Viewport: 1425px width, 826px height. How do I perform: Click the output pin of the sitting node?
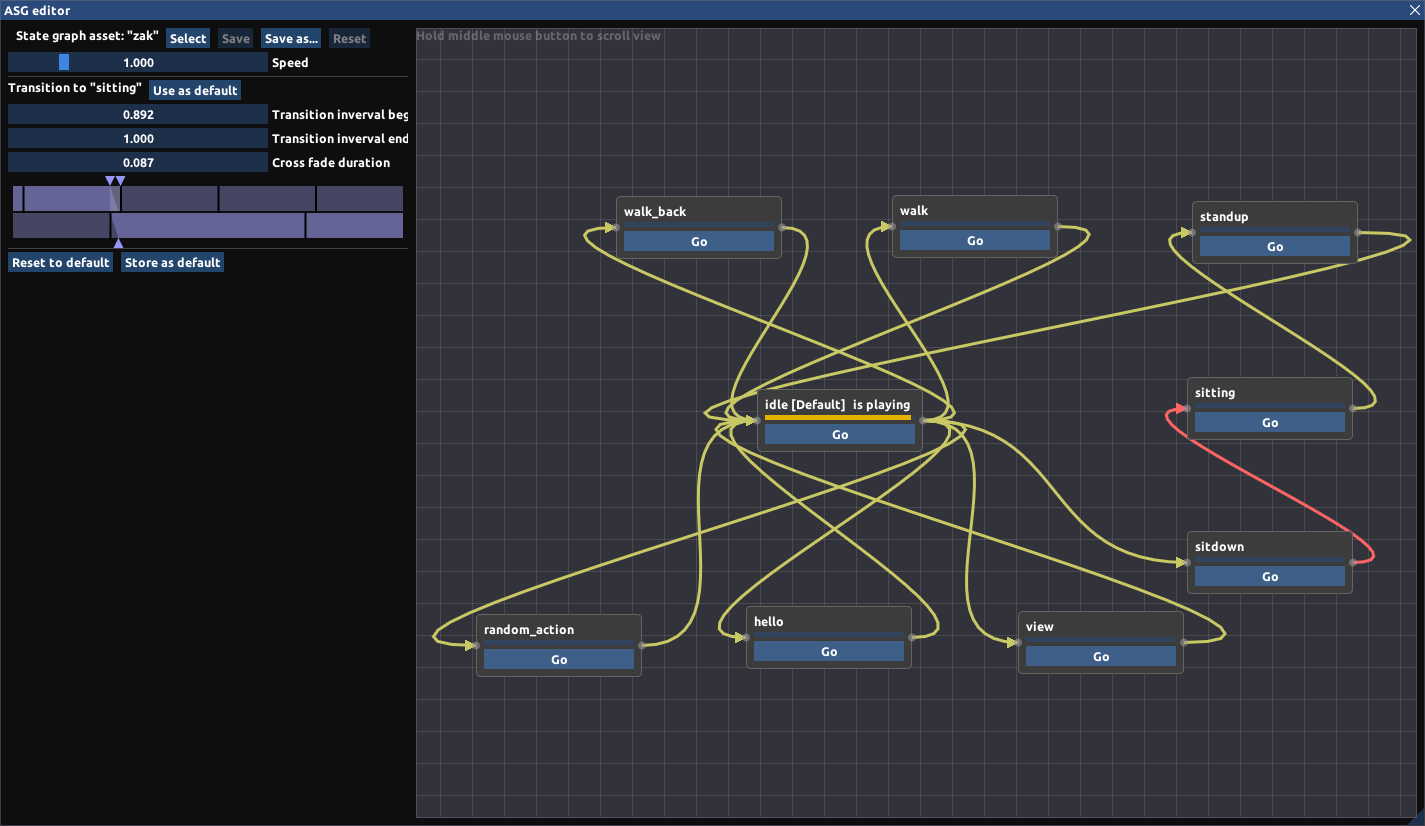pos(1351,408)
